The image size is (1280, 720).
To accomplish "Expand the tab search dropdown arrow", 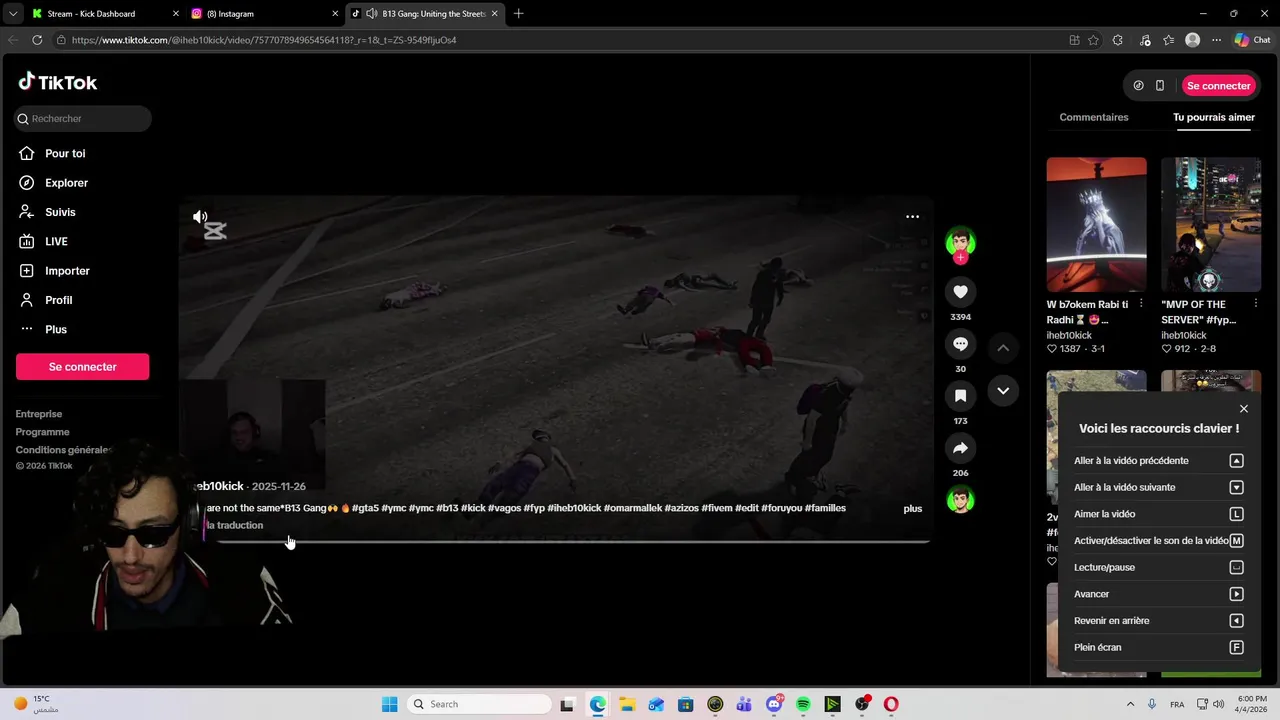I will point(12,14).
